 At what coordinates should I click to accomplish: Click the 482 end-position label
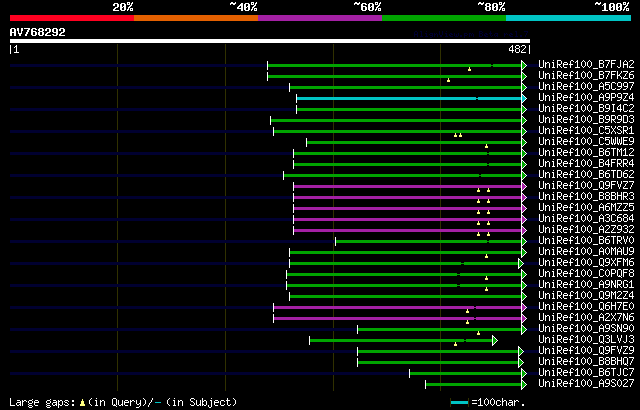(518, 49)
